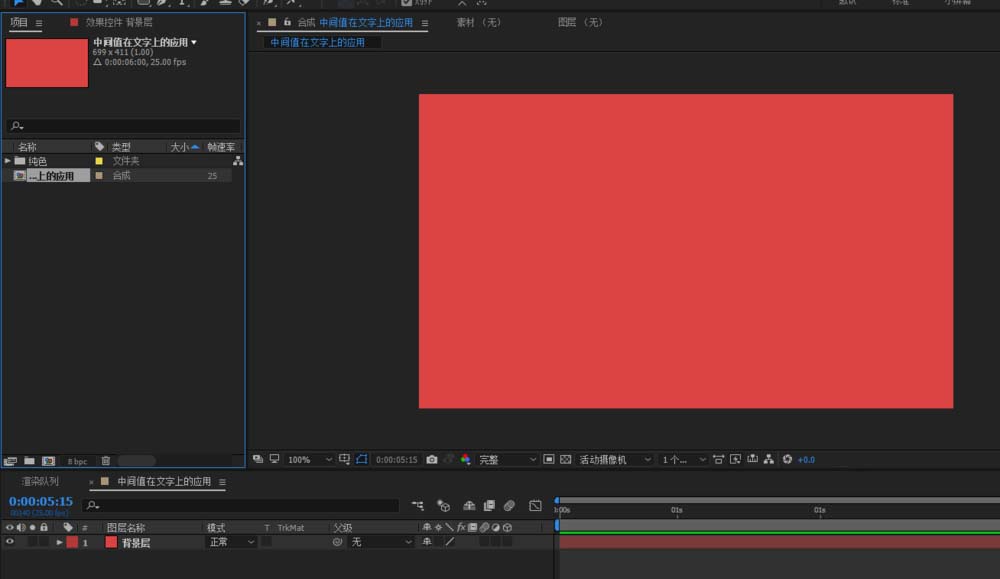Enable motion blur for the timeline layers
The width and height of the screenshot is (1000, 579).
point(509,506)
